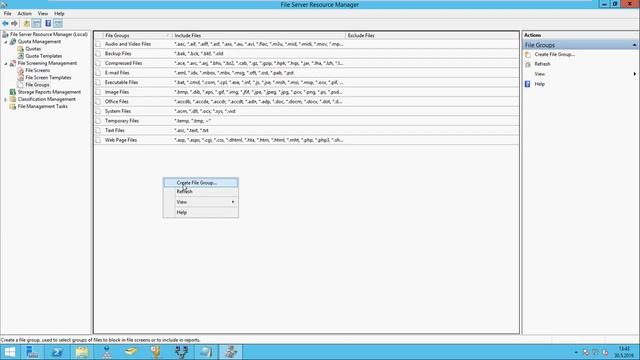Click the *.bak, *.bck include files cell

point(199,53)
